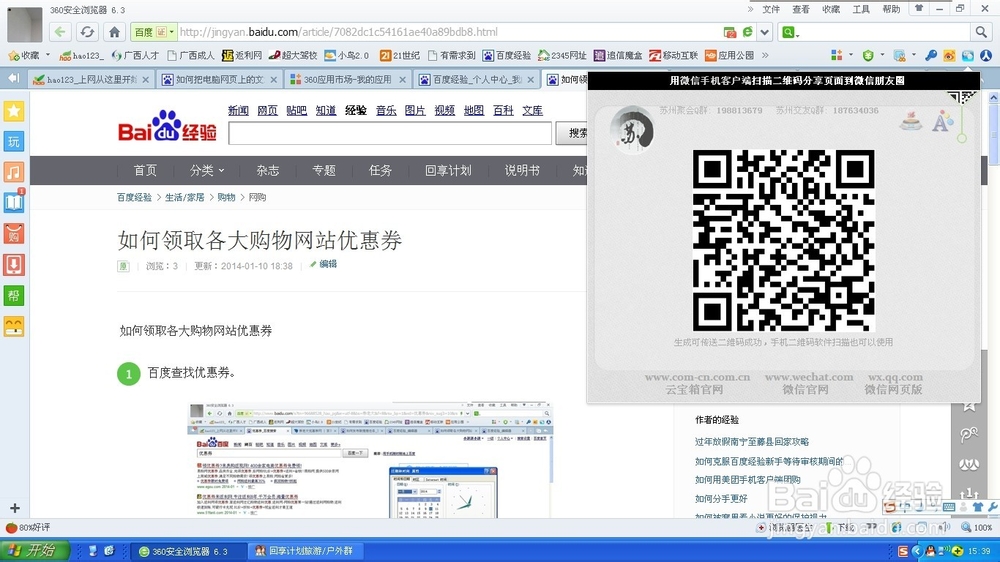The width and height of the screenshot is (1000, 562).
Task: Switch to the 360应用市场 tab
Action: tap(348, 79)
